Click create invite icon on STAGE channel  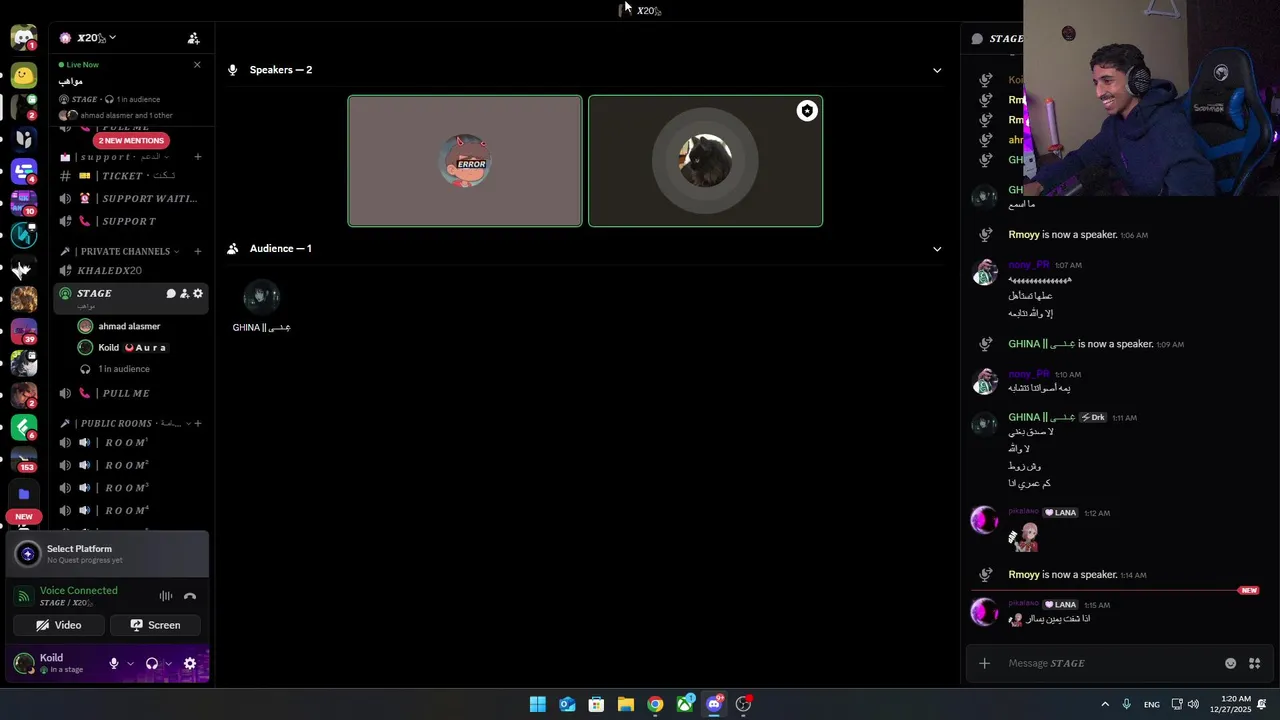tap(184, 294)
